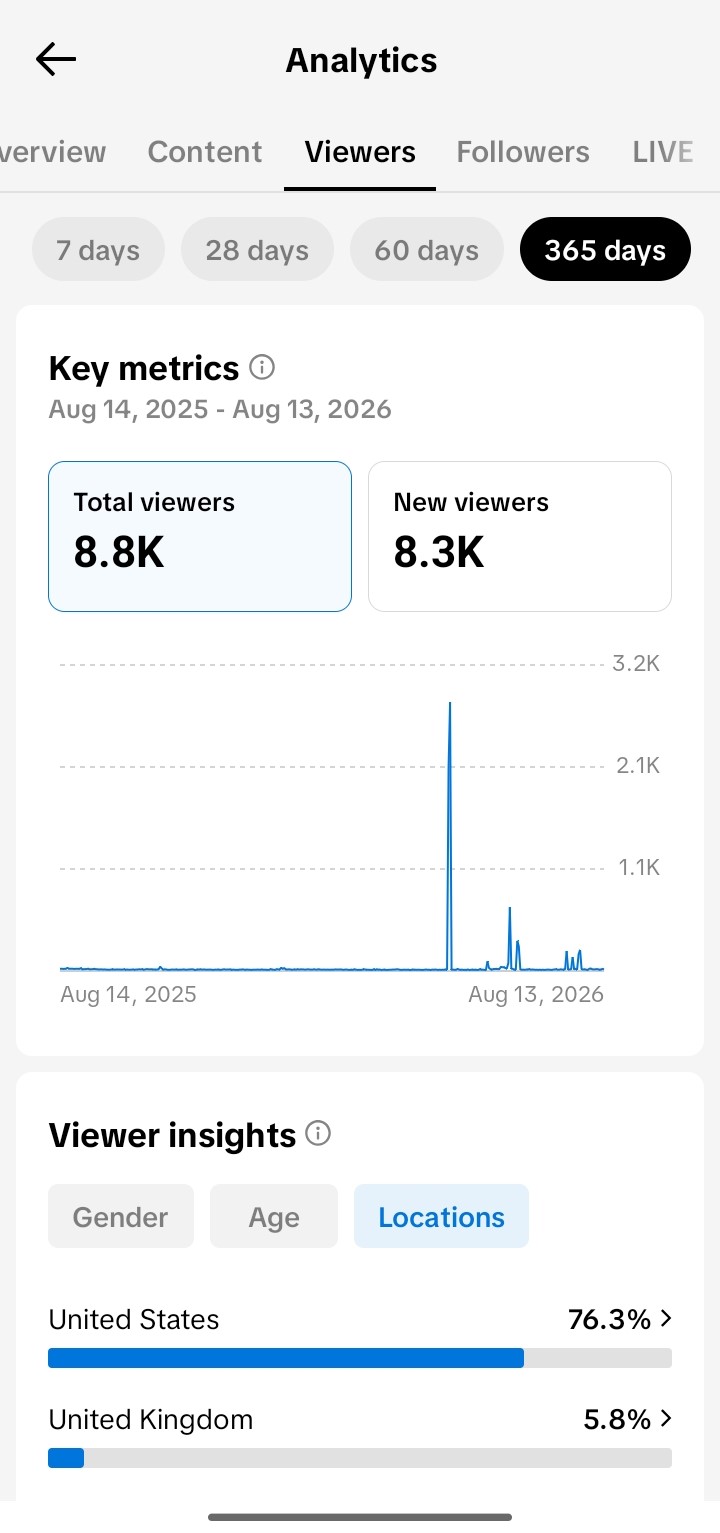Select the 7 days range

(98, 249)
